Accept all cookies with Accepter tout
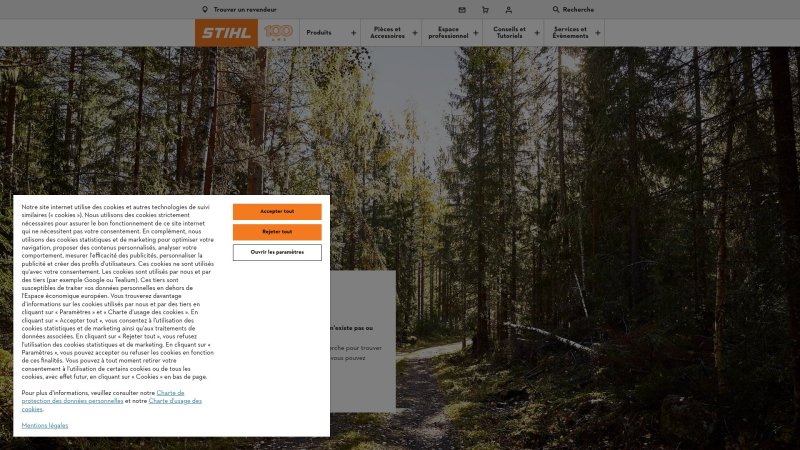The height and width of the screenshot is (450, 800). click(x=277, y=212)
